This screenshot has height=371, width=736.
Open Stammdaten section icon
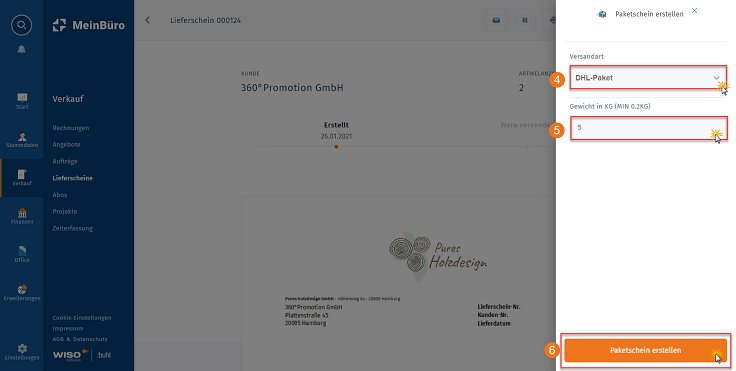pyautogui.click(x=22, y=140)
